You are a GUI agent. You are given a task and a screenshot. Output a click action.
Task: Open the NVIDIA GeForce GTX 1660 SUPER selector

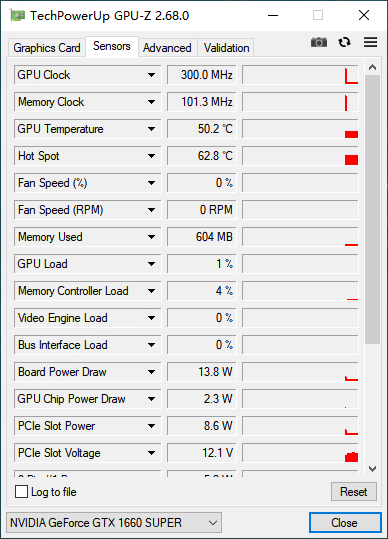click(x=114, y=523)
